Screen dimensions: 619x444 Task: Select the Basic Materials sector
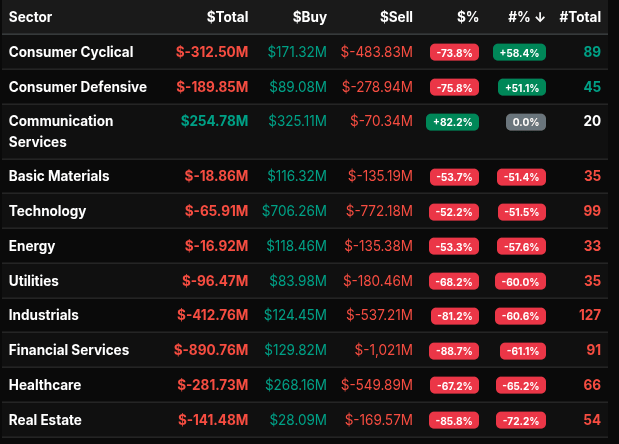point(59,176)
